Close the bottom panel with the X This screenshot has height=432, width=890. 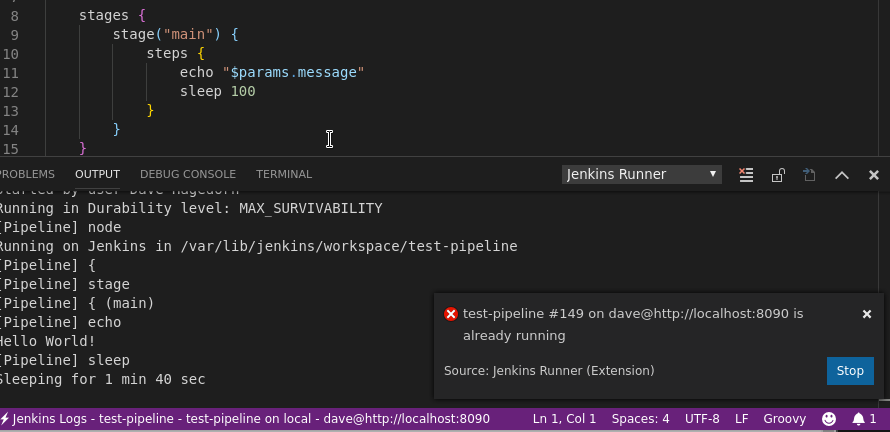[874, 175]
